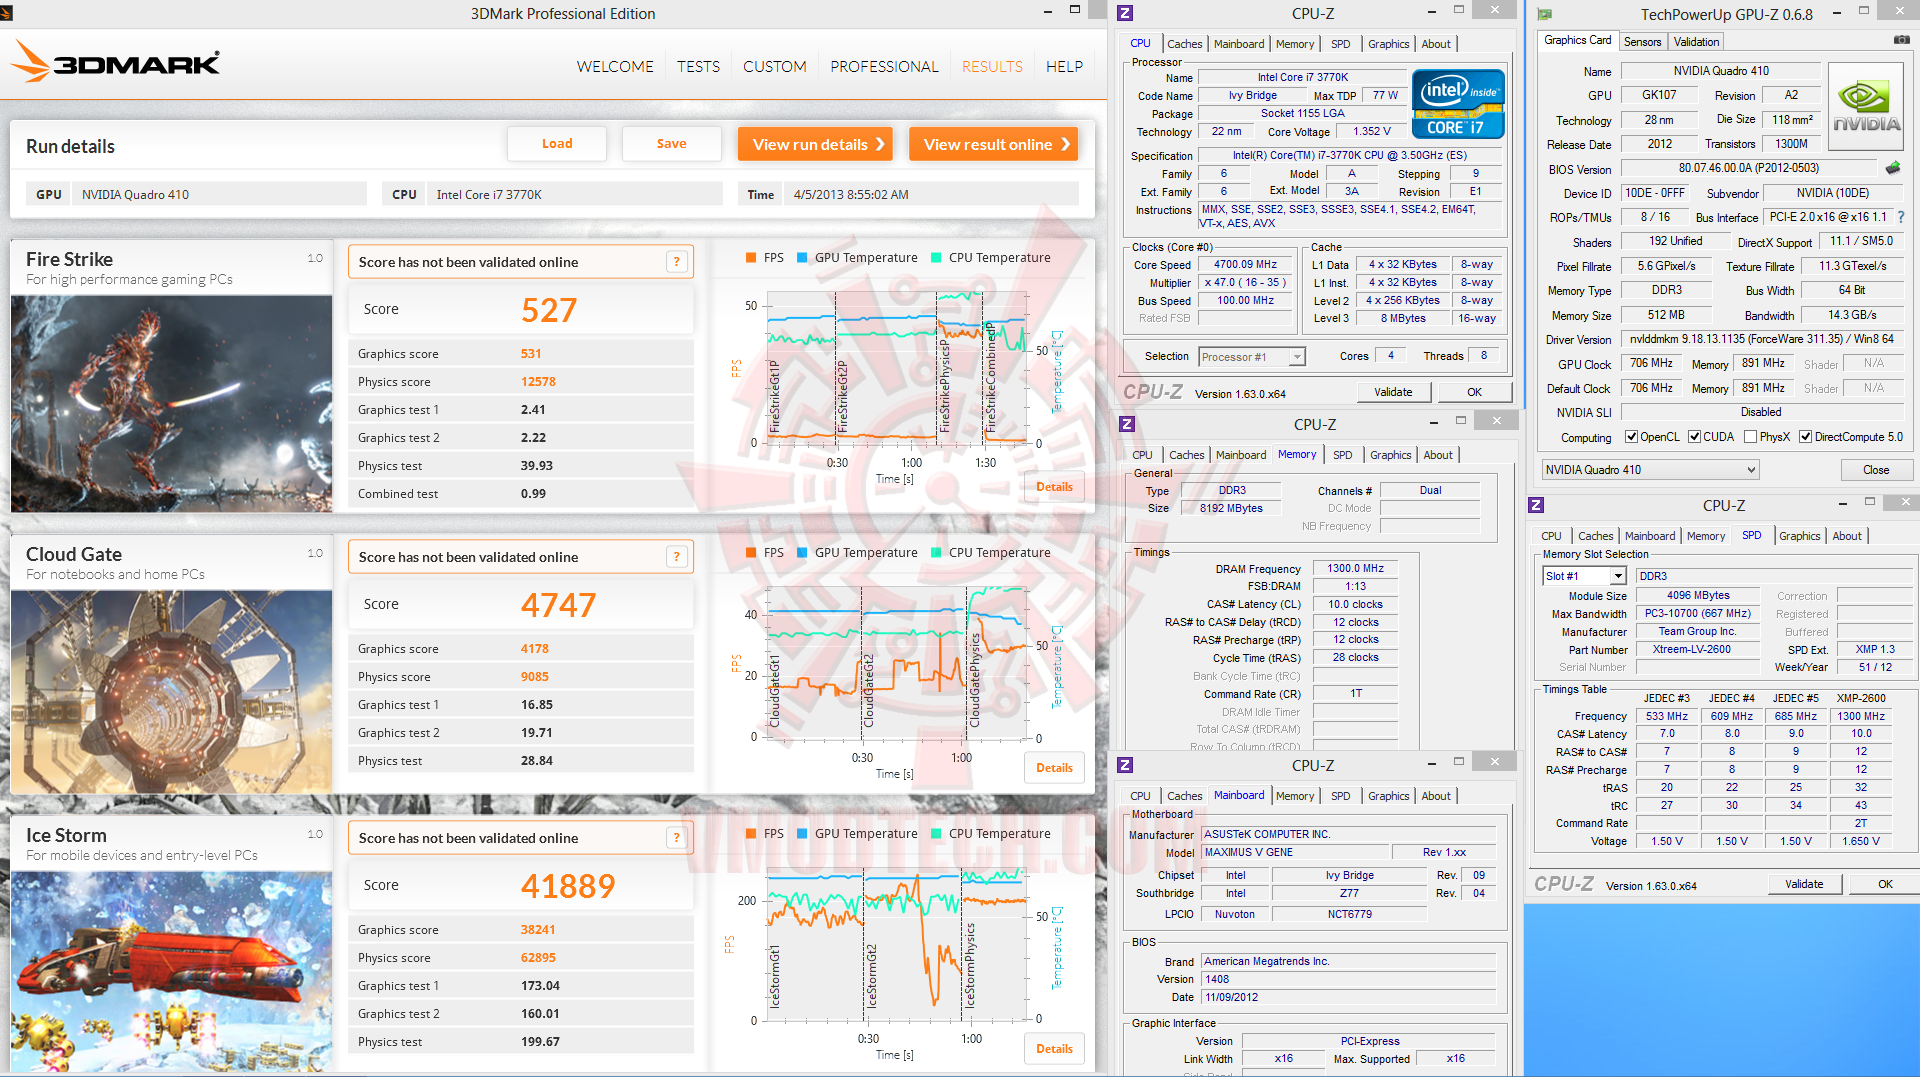Image resolution: width=1920 pixels, height=1077 pixels.
Task: Open the HELP tab in 3DMark
Action: 1064,67
